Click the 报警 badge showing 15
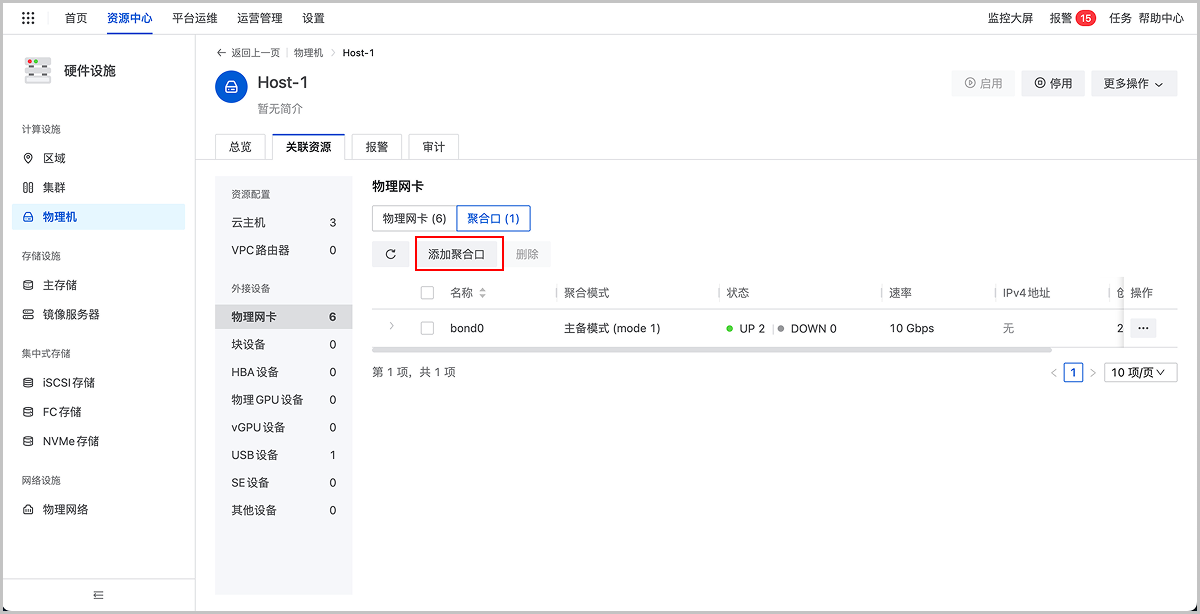The height and width of the screenshot is (614, 1200). [1084, 18]
